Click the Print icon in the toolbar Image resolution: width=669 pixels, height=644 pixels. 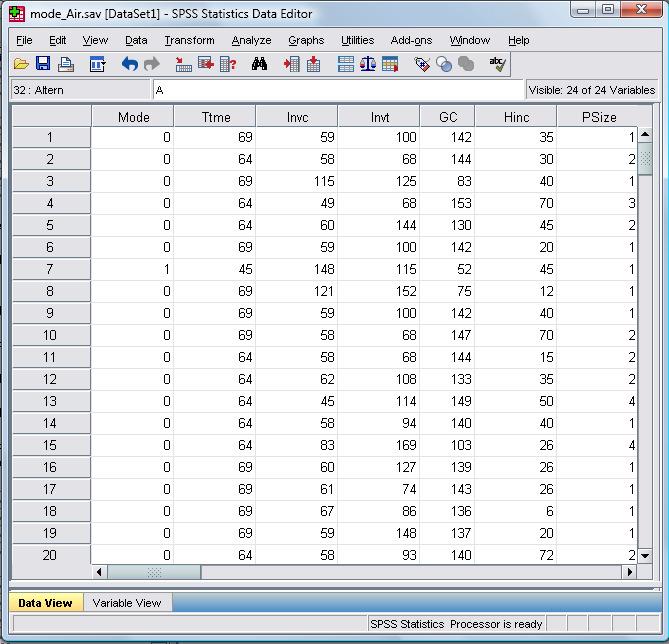click(66, 64)
